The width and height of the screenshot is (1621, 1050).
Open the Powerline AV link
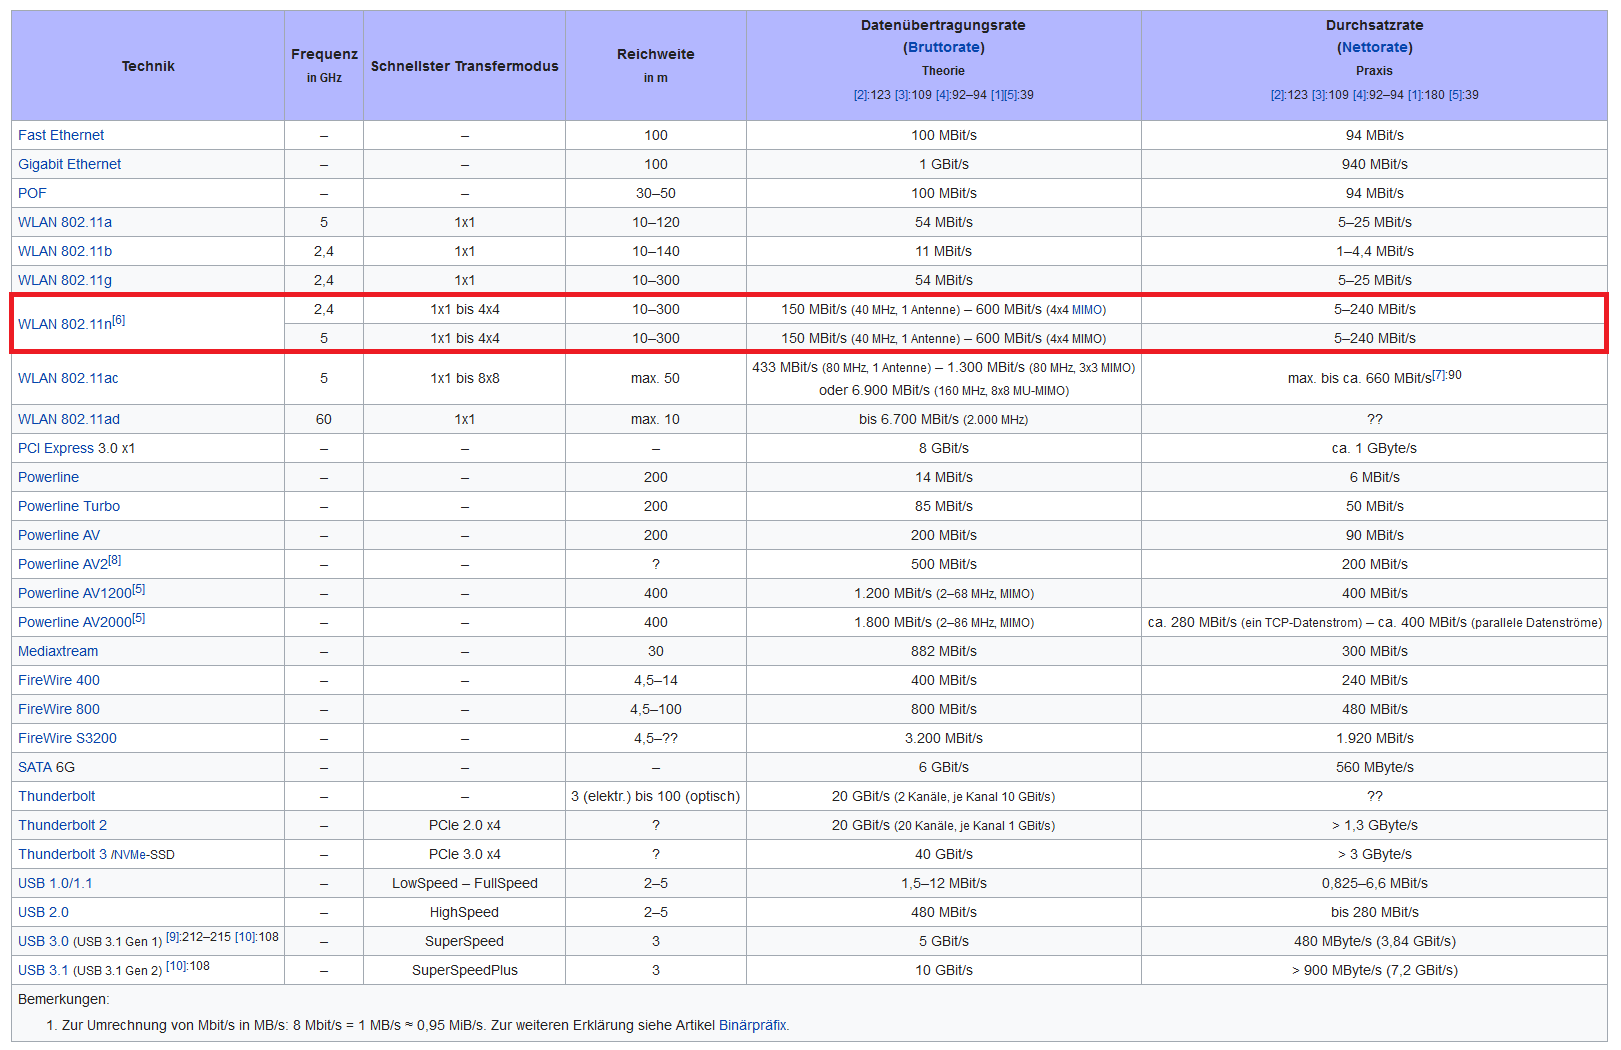(x=59, y=535)
